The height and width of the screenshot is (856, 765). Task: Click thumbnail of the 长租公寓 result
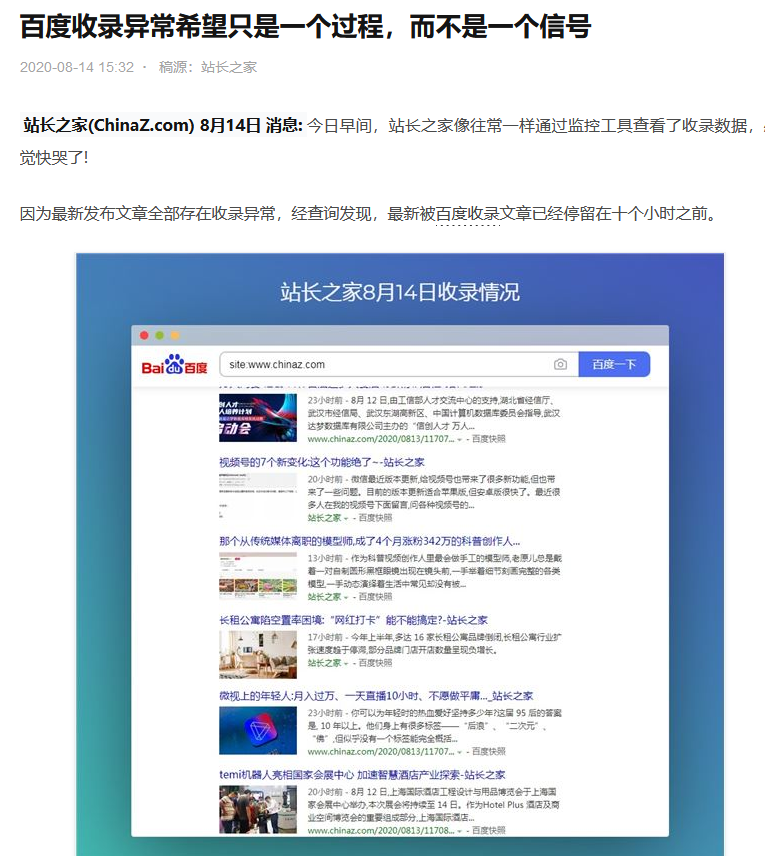tap(258, 655)
